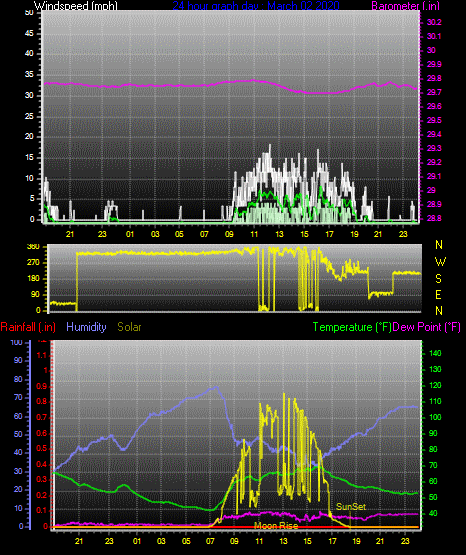Click the 130 temperature axis value
The image size is (466, 555).
click(x=435, y=370)
